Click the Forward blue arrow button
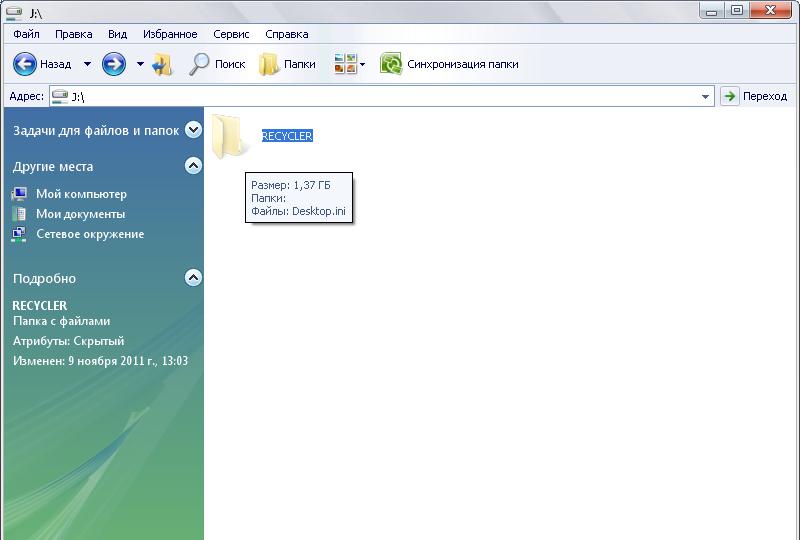Viewport: 800px width, 540px height. point(114,64)
